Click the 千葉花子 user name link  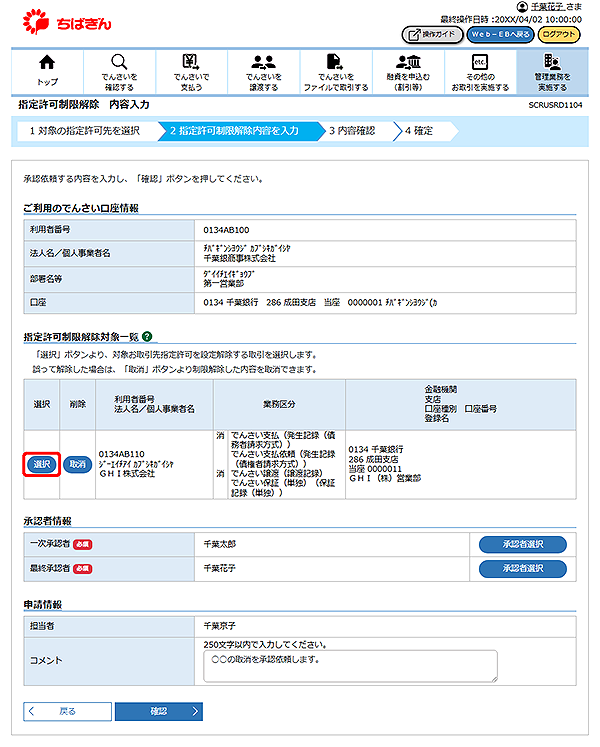tap(548, 7)
